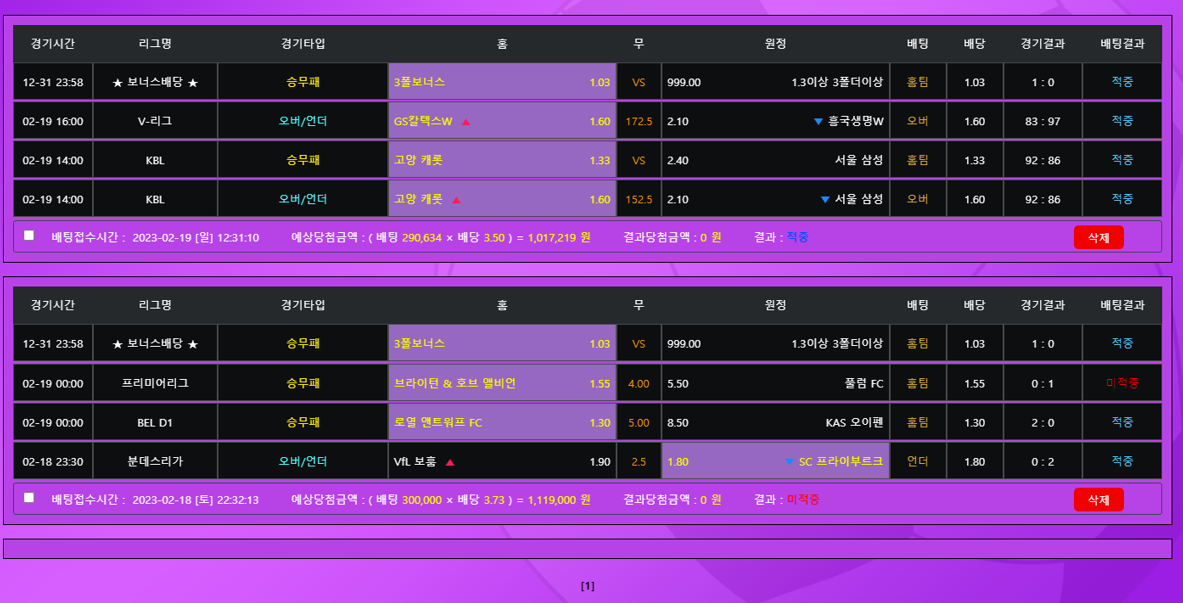Screen dimensions: 1183x603
Task: Select the 로열 앤트워프 FC home pick cell
Action: pyautogui.click(x=502, y=422)
